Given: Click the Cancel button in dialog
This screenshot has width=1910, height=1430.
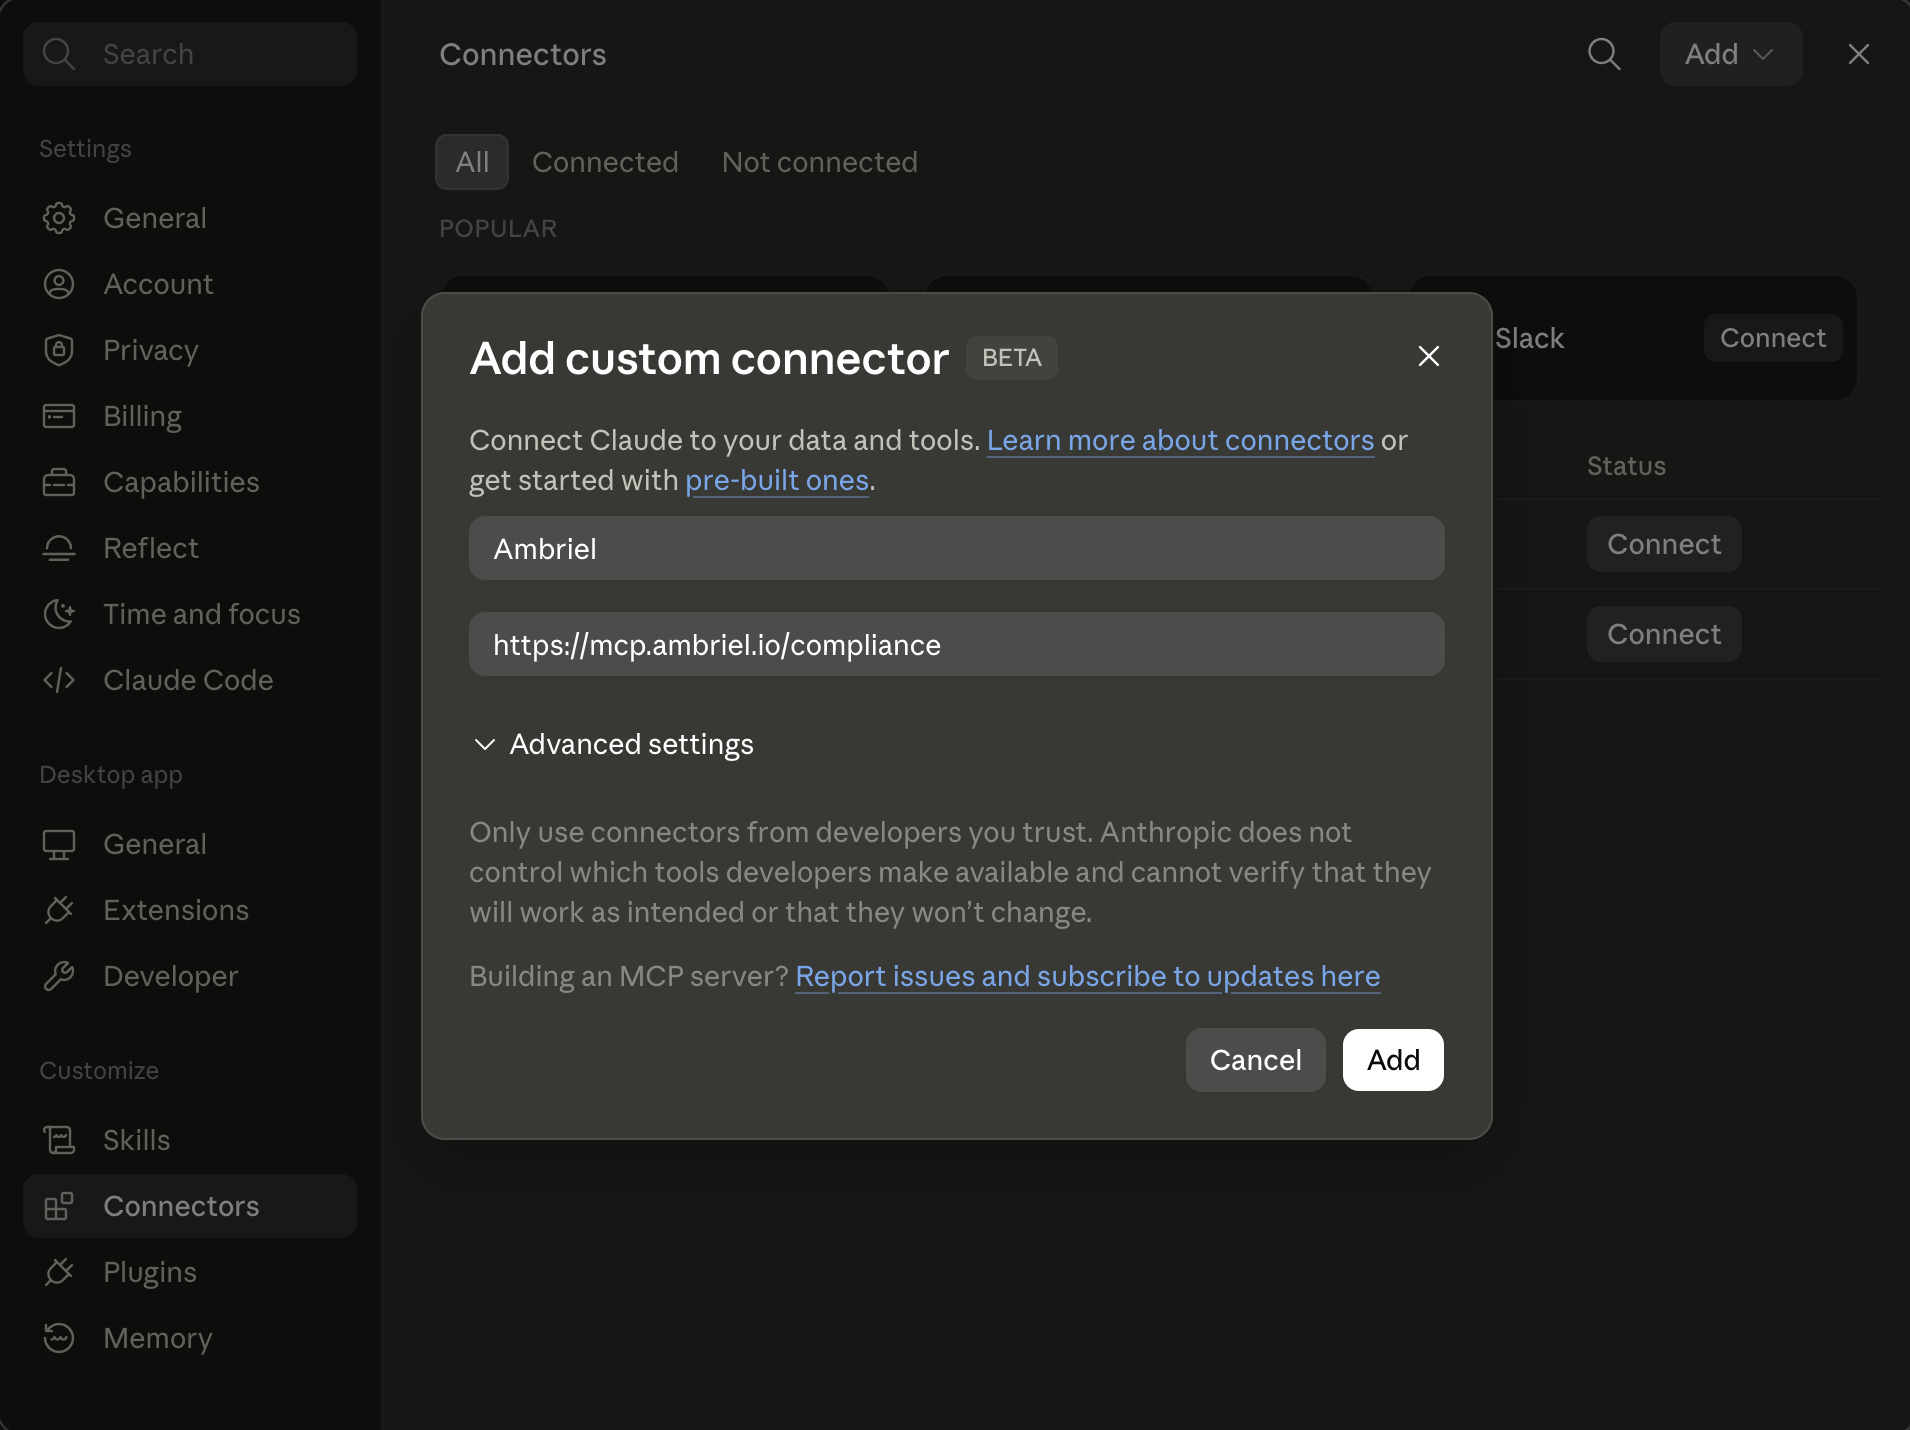Looking at the screenshot, I should (x=1256, y=1060).
